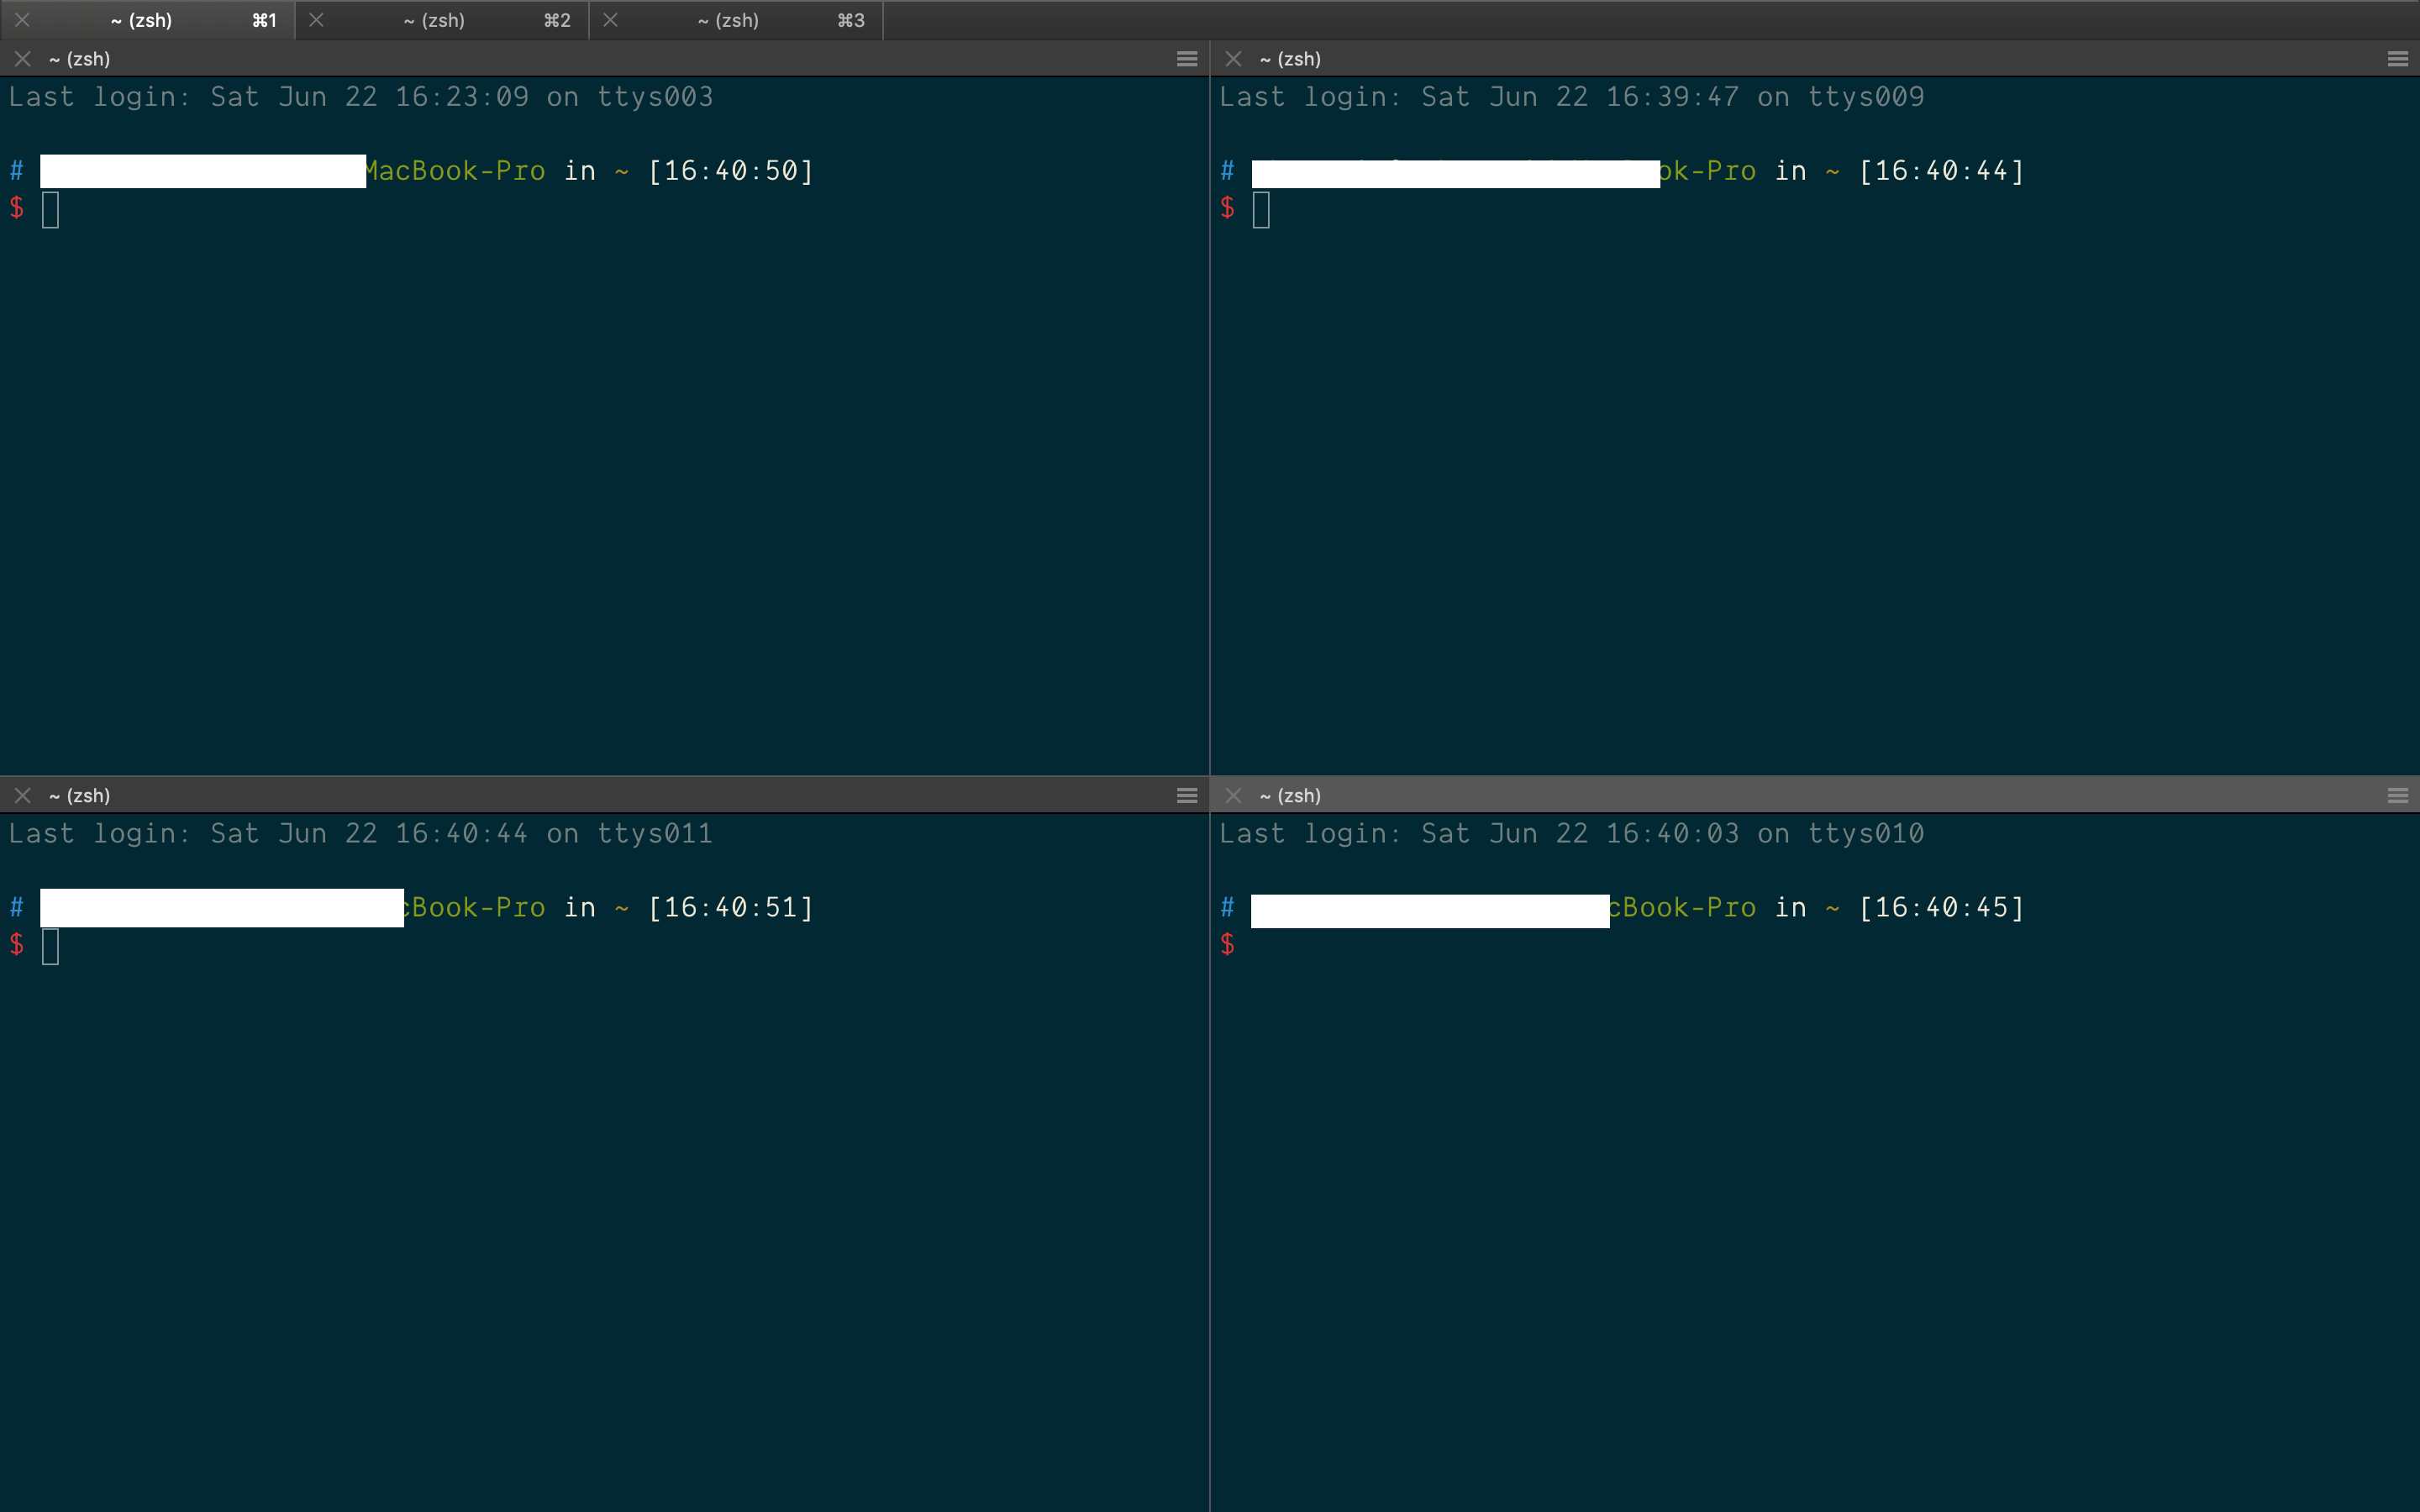
Task: Click the timestamp [16:40:50]
Action: [x=731, y=171]
